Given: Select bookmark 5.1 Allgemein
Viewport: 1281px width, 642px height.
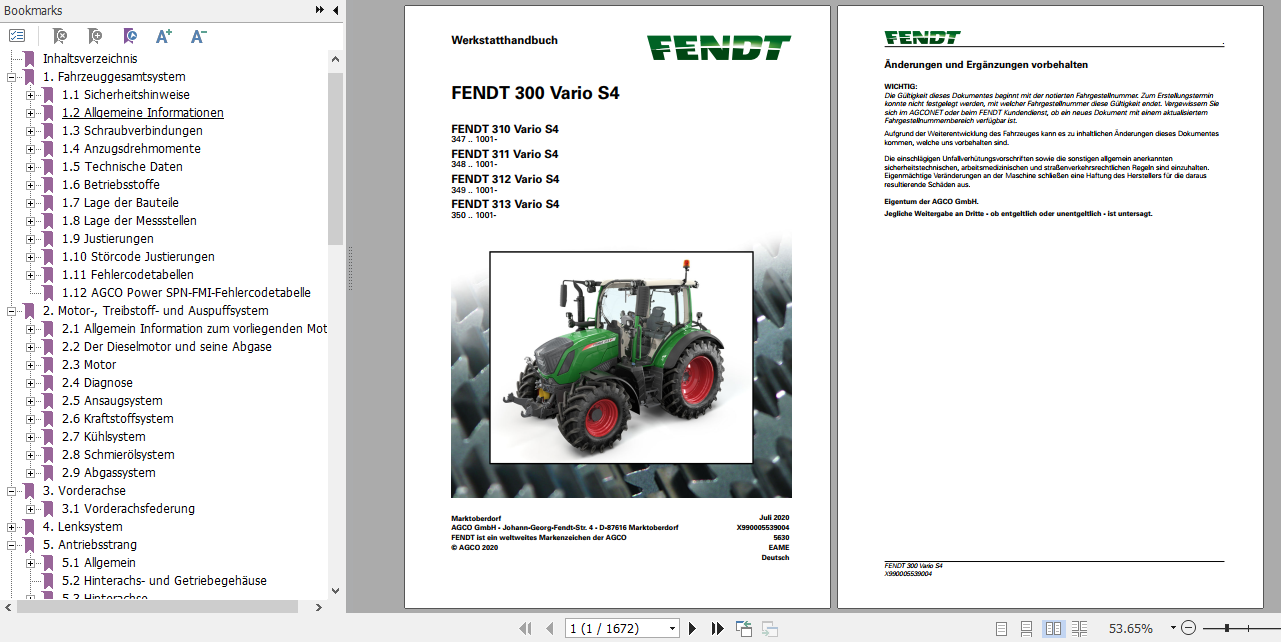Looking at the screenshot, I should [99, 563].
